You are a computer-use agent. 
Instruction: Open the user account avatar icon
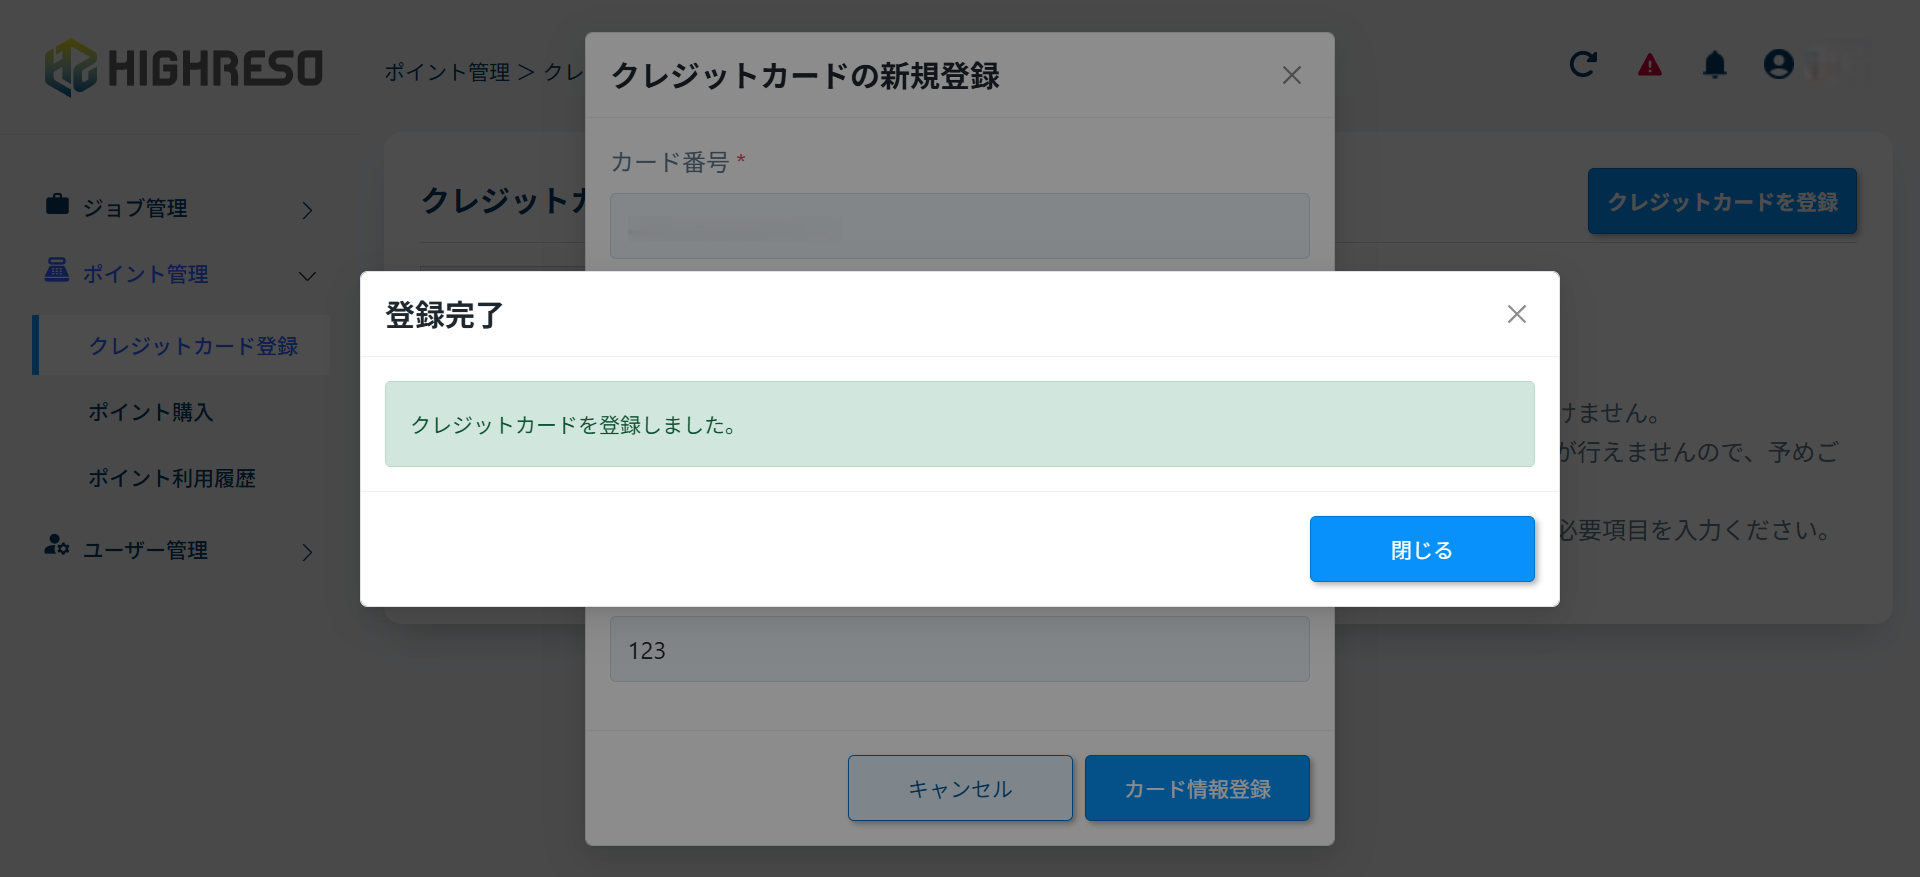(1779, 65)
